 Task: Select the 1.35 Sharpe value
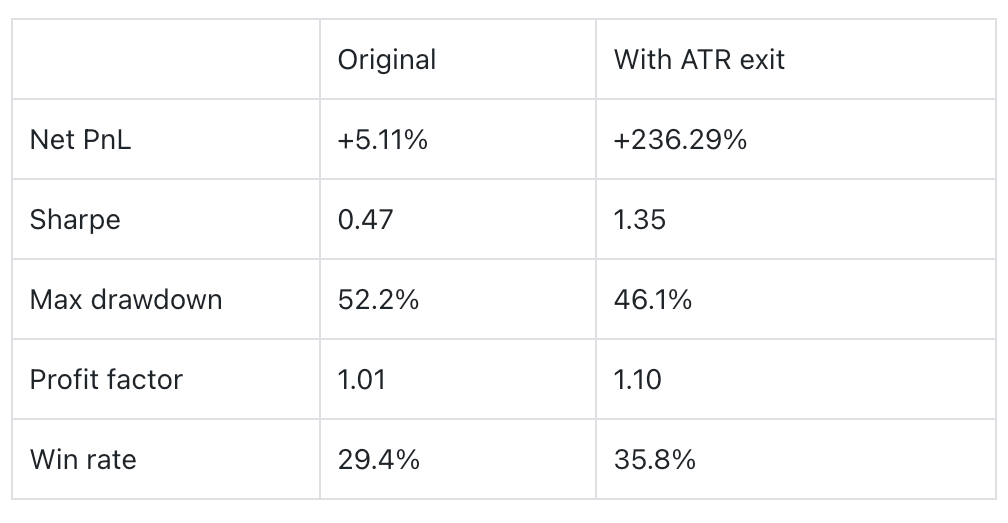(640, 220)
